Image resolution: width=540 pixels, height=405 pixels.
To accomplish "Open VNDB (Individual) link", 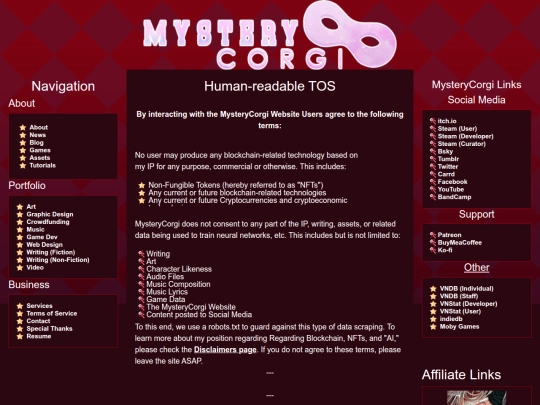I will 467,289.
